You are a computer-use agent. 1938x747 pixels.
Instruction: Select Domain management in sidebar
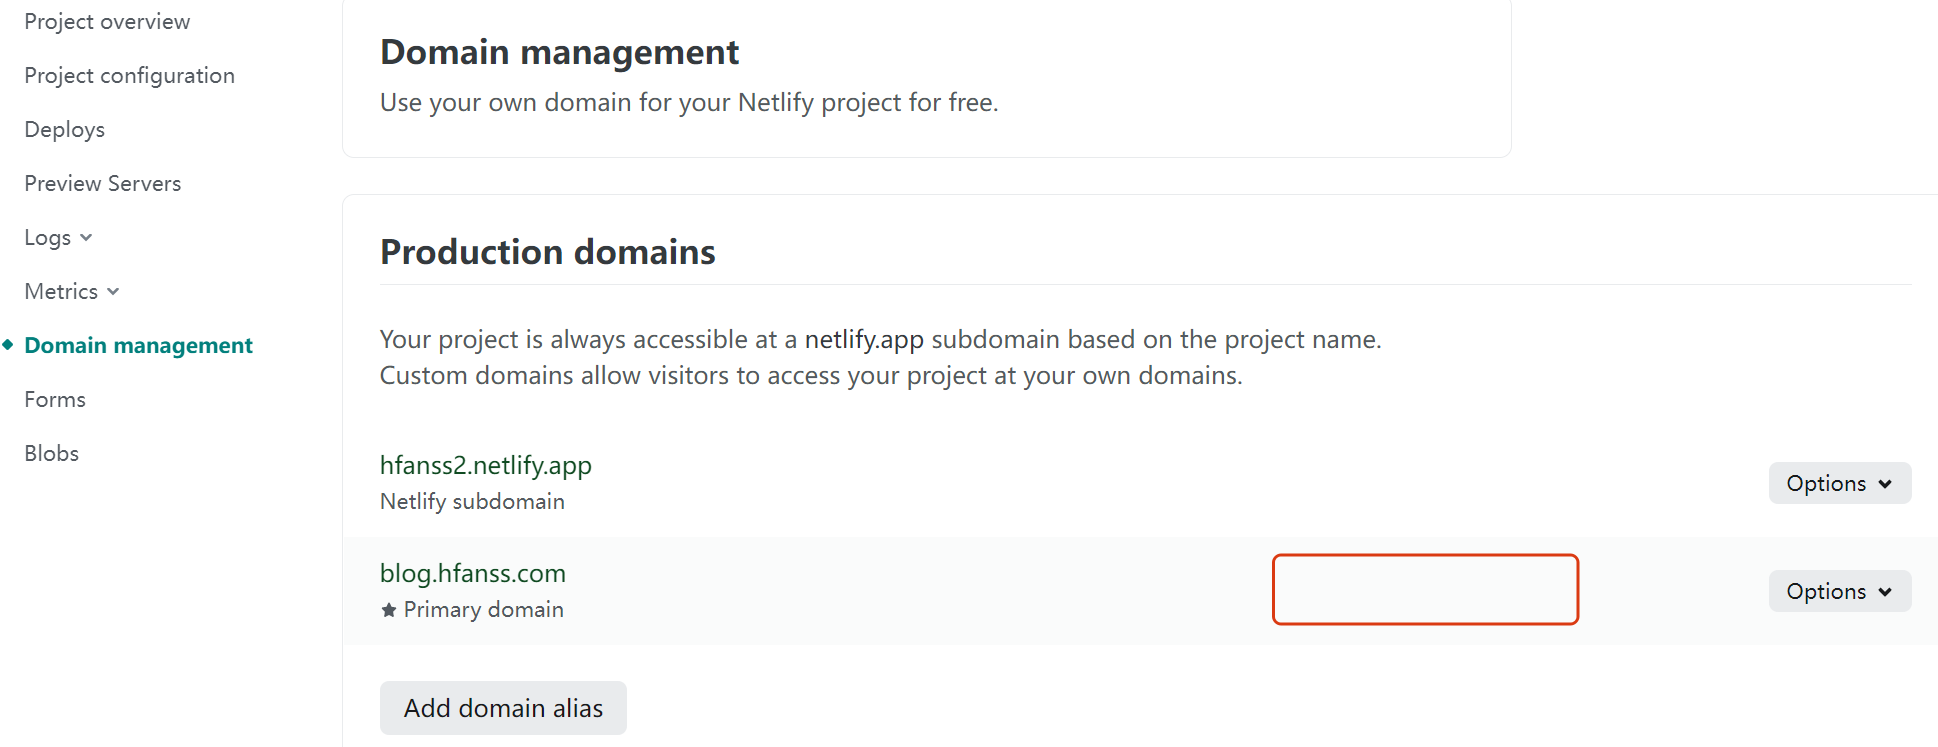click(138, 345)
